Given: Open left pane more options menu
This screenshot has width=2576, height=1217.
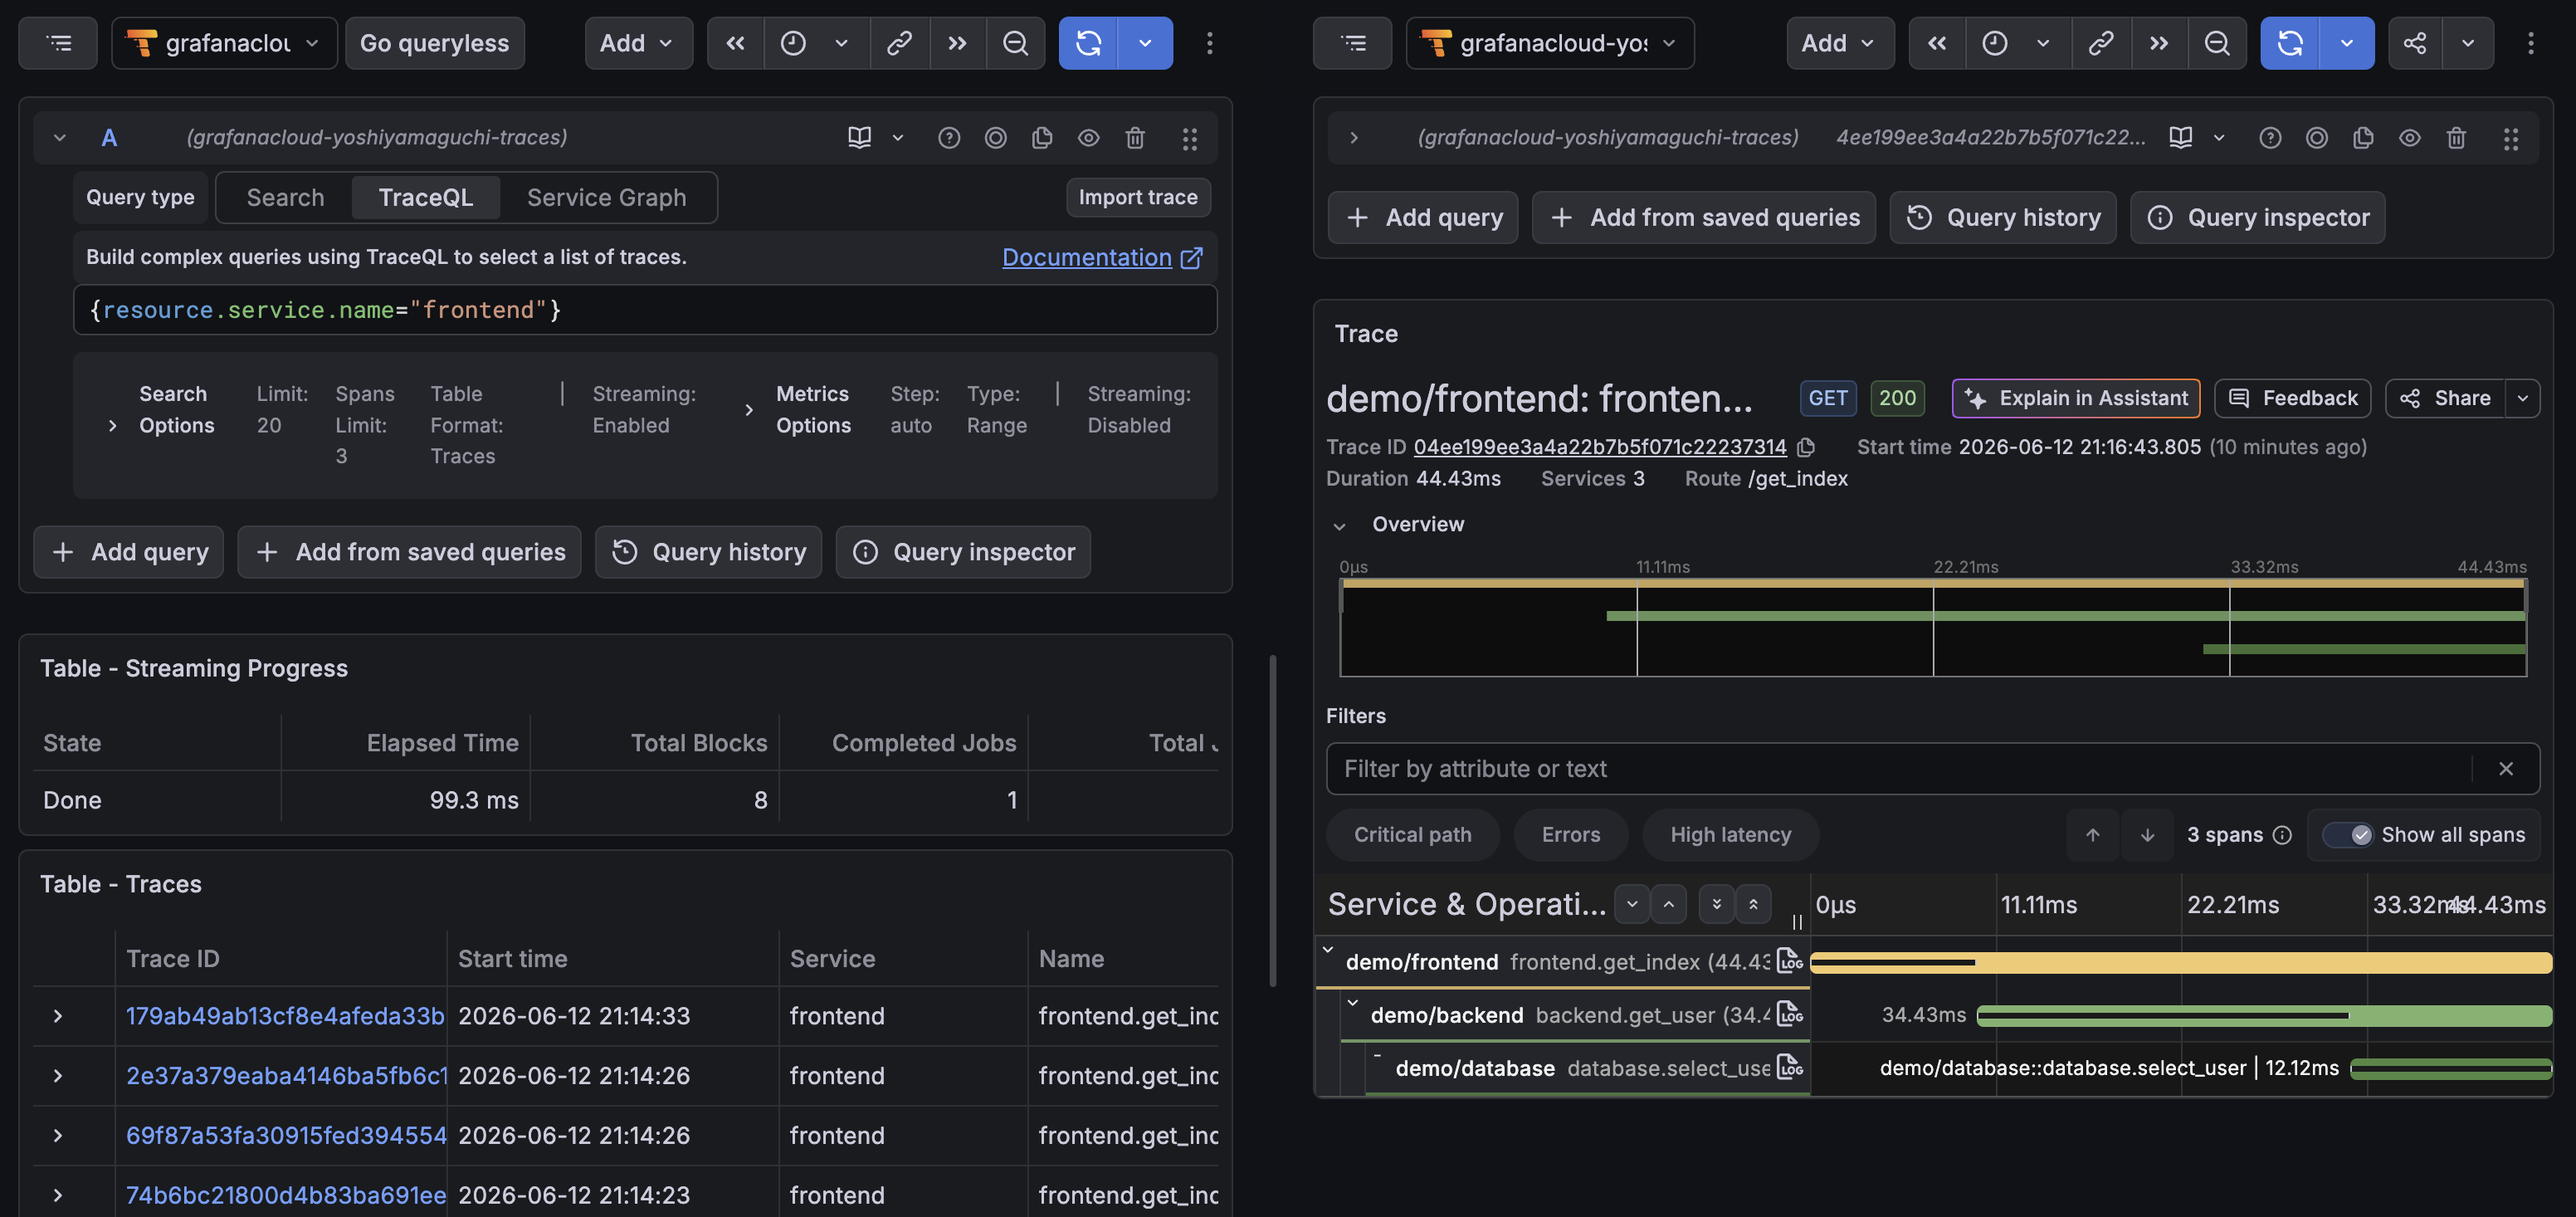Looking at the screenshot, I should (1209, 43).
